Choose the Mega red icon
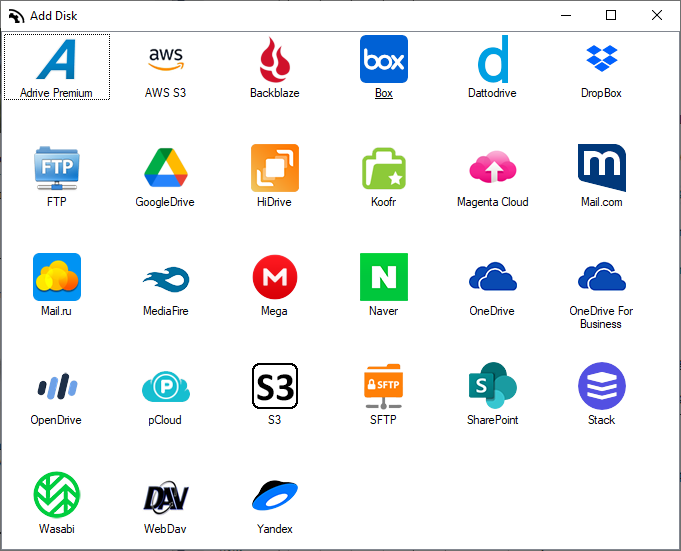The height and width of the screenshot is (551, 681). pyautogui.click(x=274, y=277)
